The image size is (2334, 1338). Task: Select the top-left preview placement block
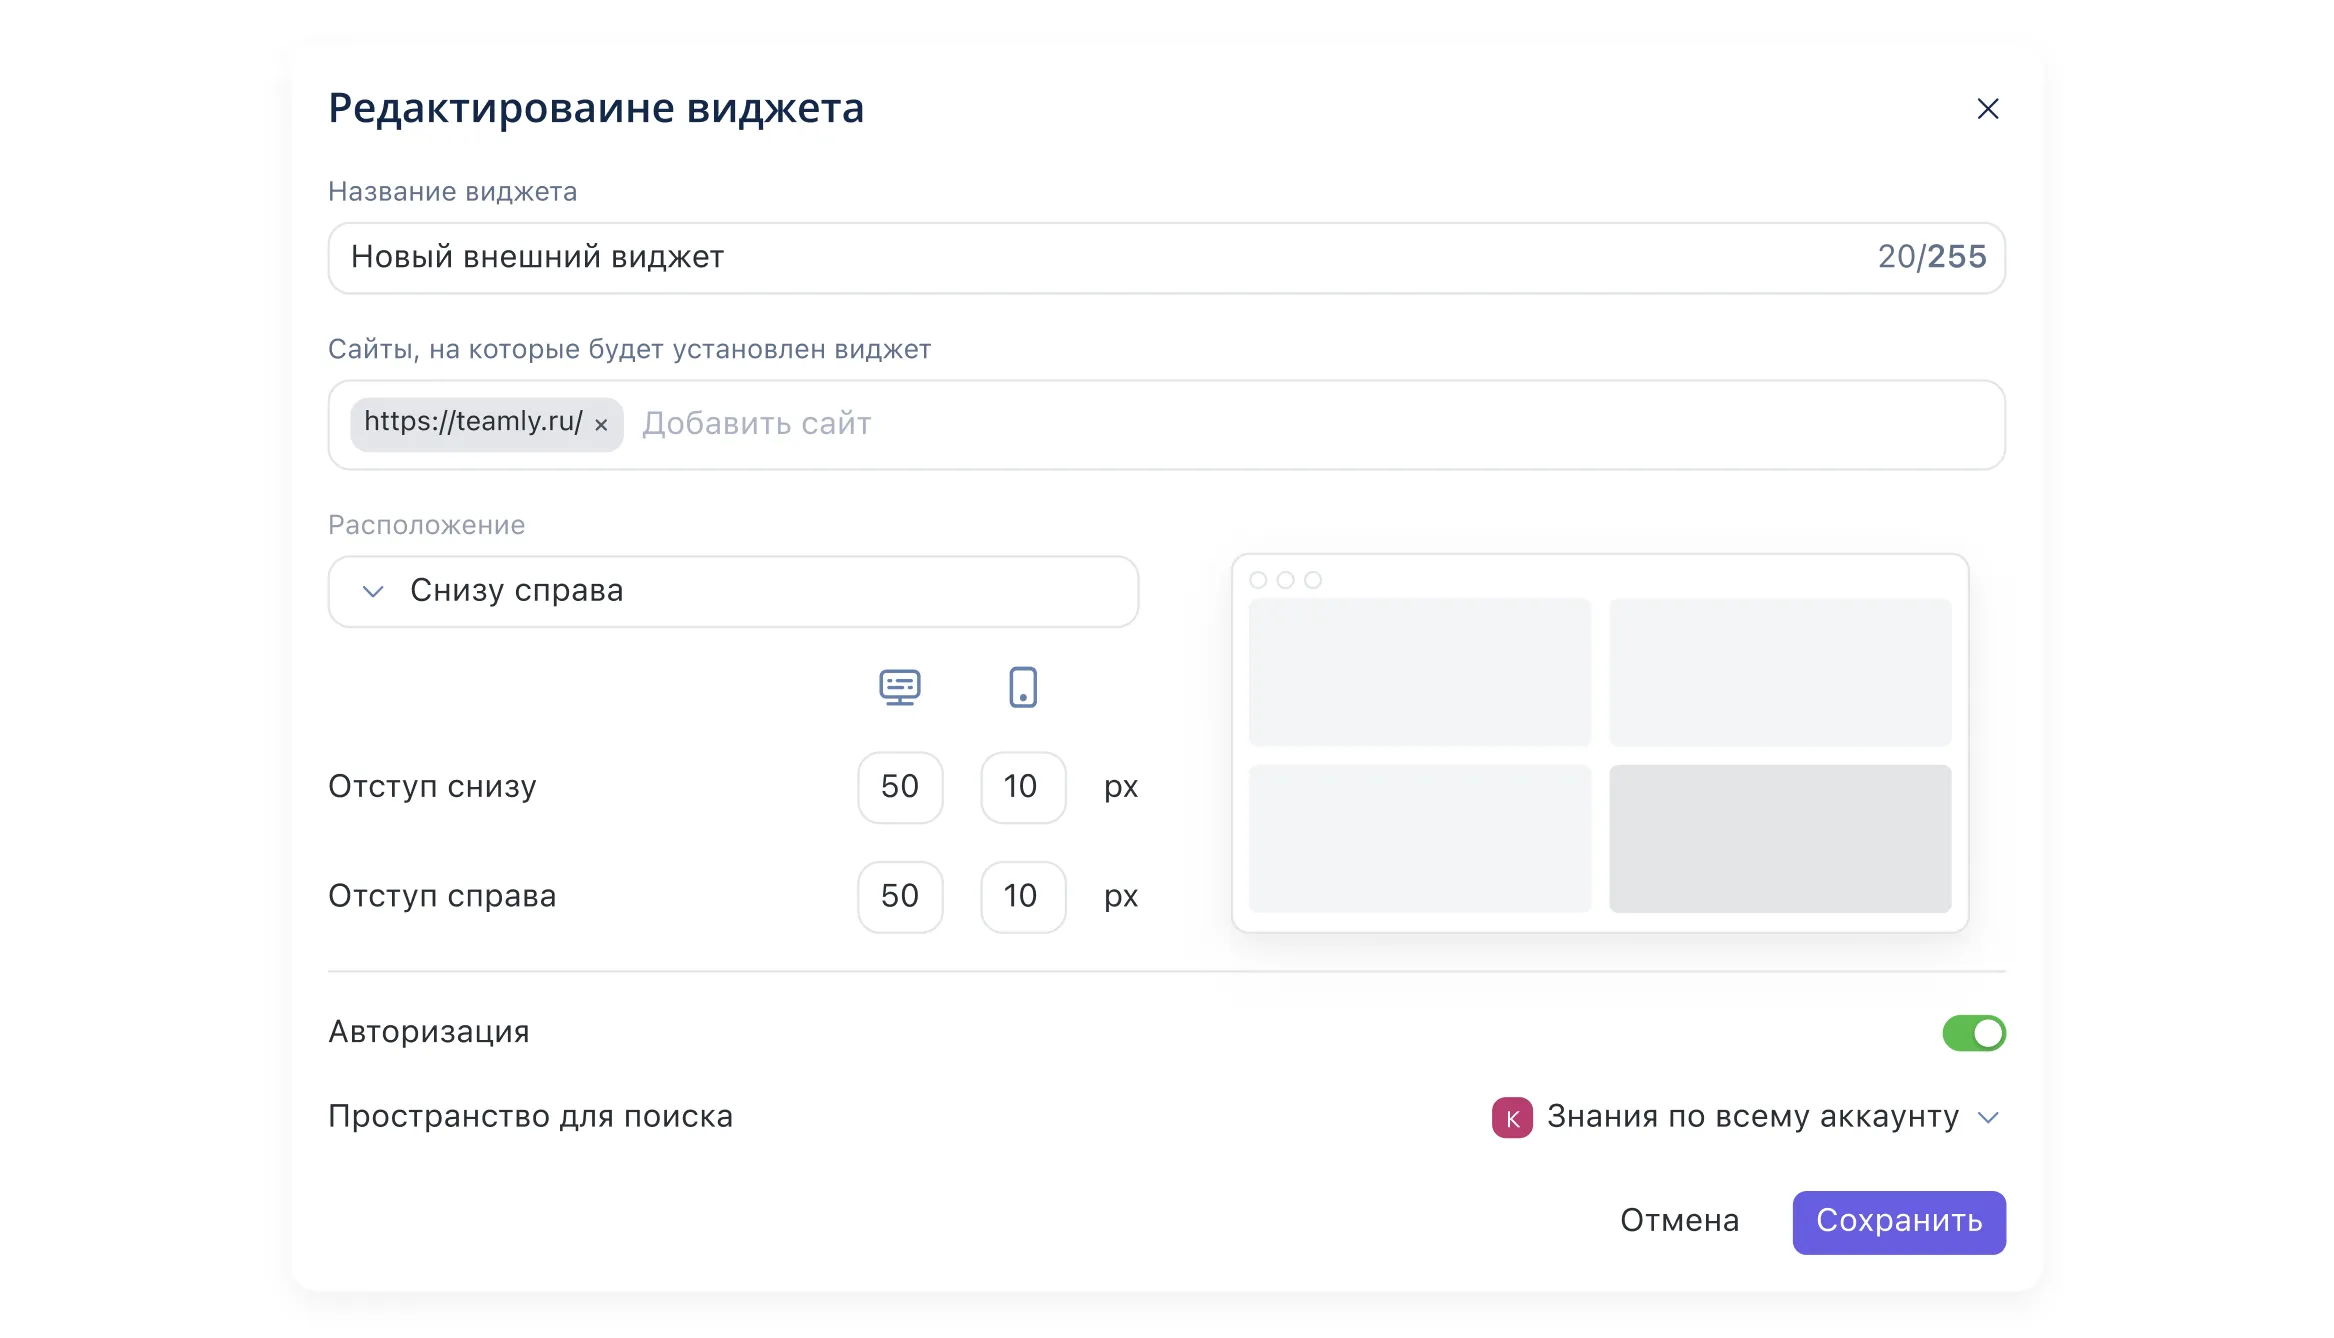(1419, 672)
